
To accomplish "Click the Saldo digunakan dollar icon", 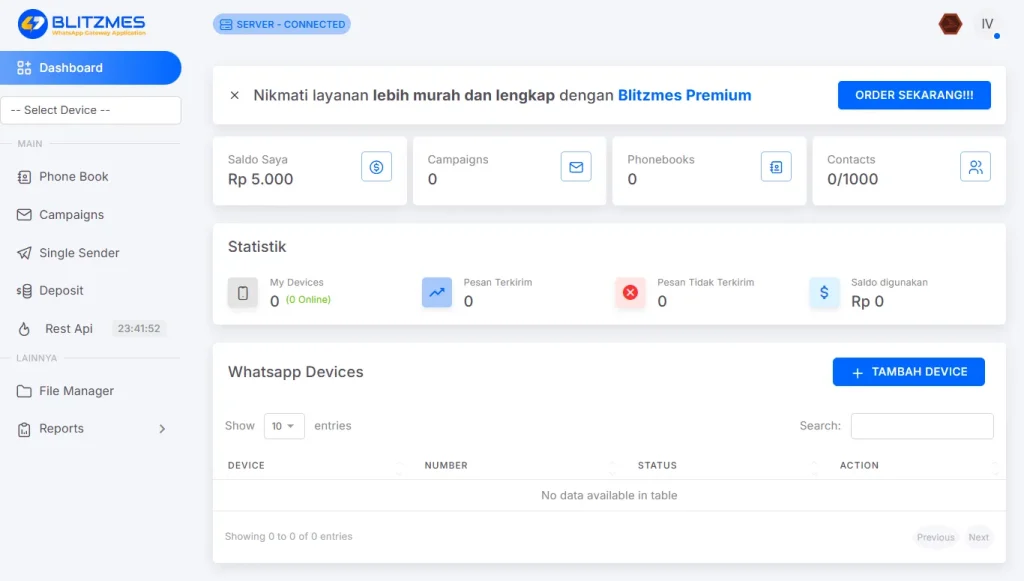I will click(824, 292).
